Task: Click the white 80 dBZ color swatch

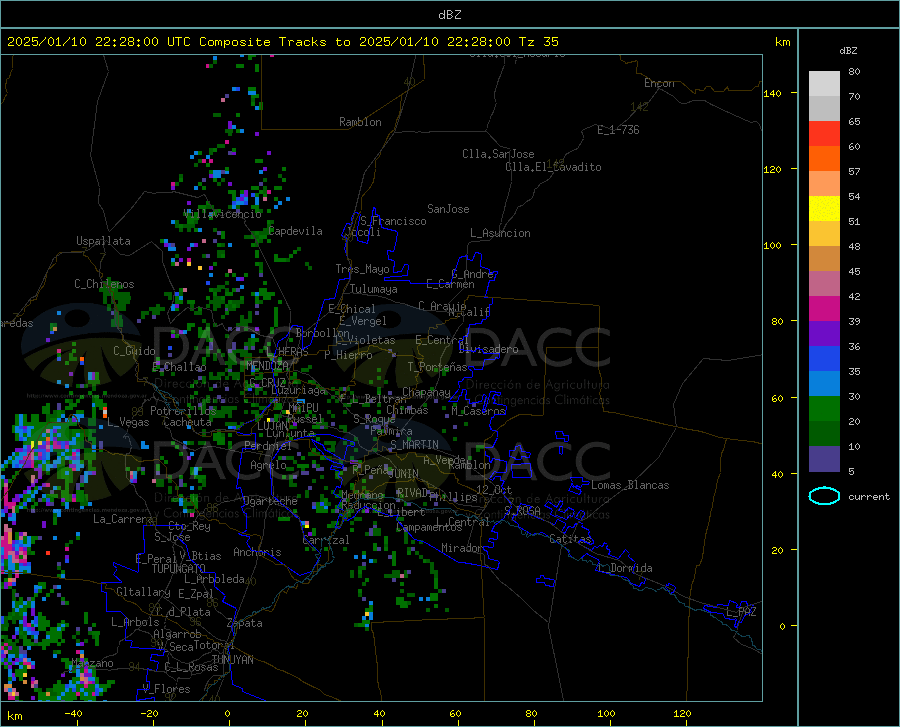Action: [x=824, y=84]
